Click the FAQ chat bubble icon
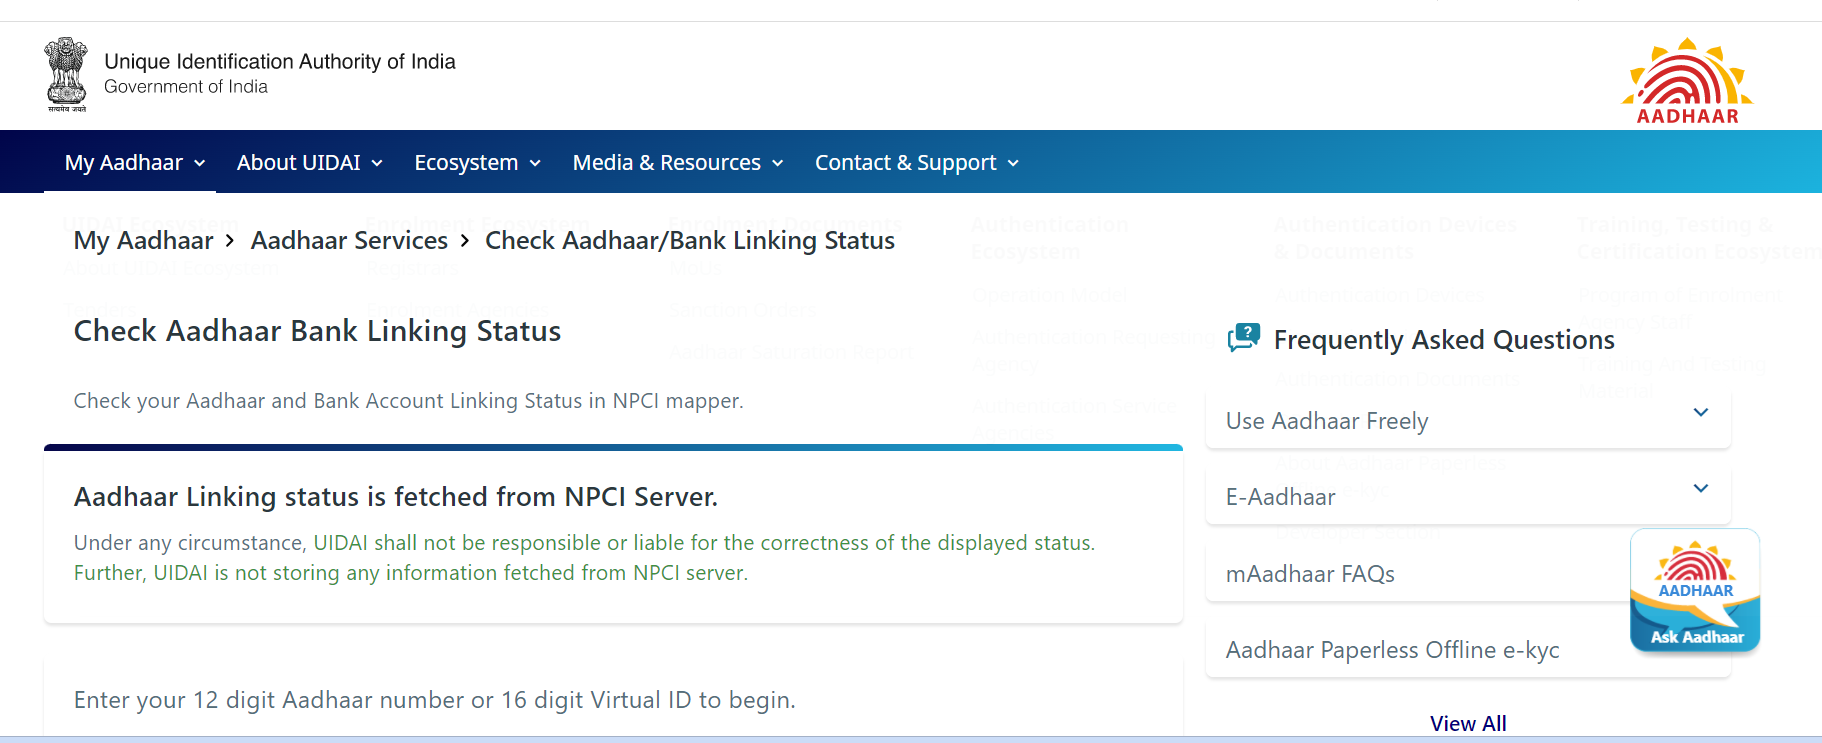Image resolution: width=1822 pixels, height=743 pixels. pyautogui.click(x=1243, y=338)
